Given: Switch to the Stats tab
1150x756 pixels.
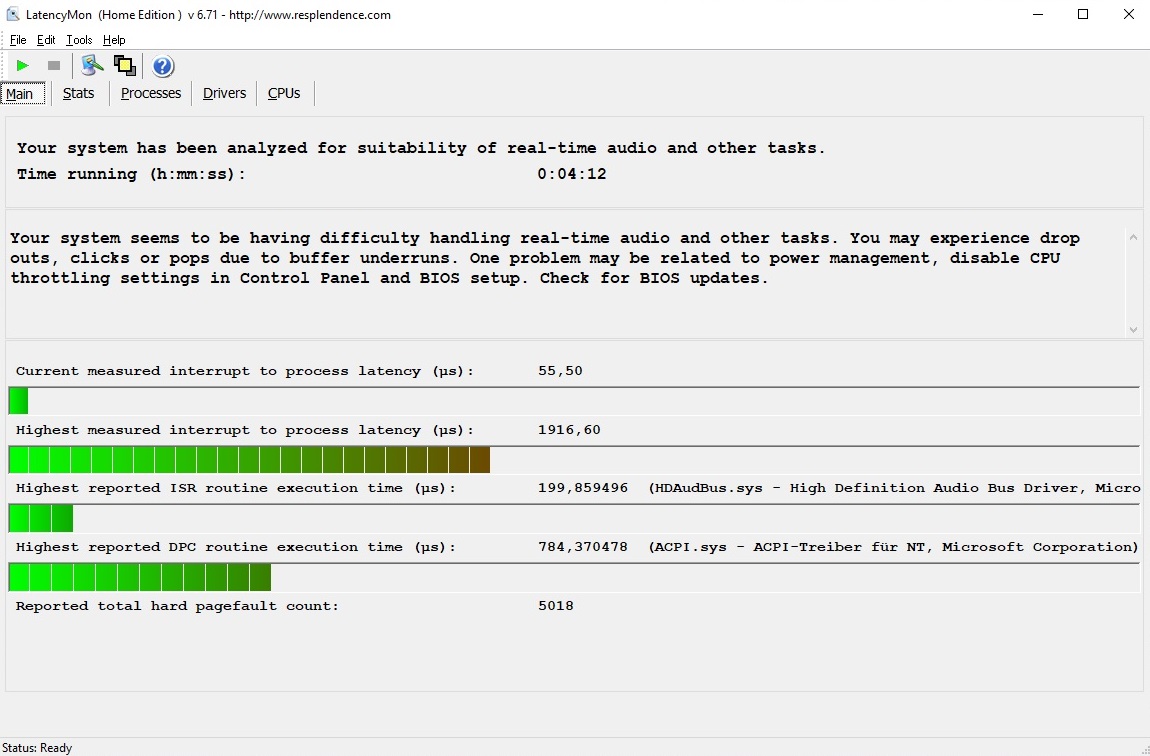Looking at the screenshot, I should (x=78, y=94).
